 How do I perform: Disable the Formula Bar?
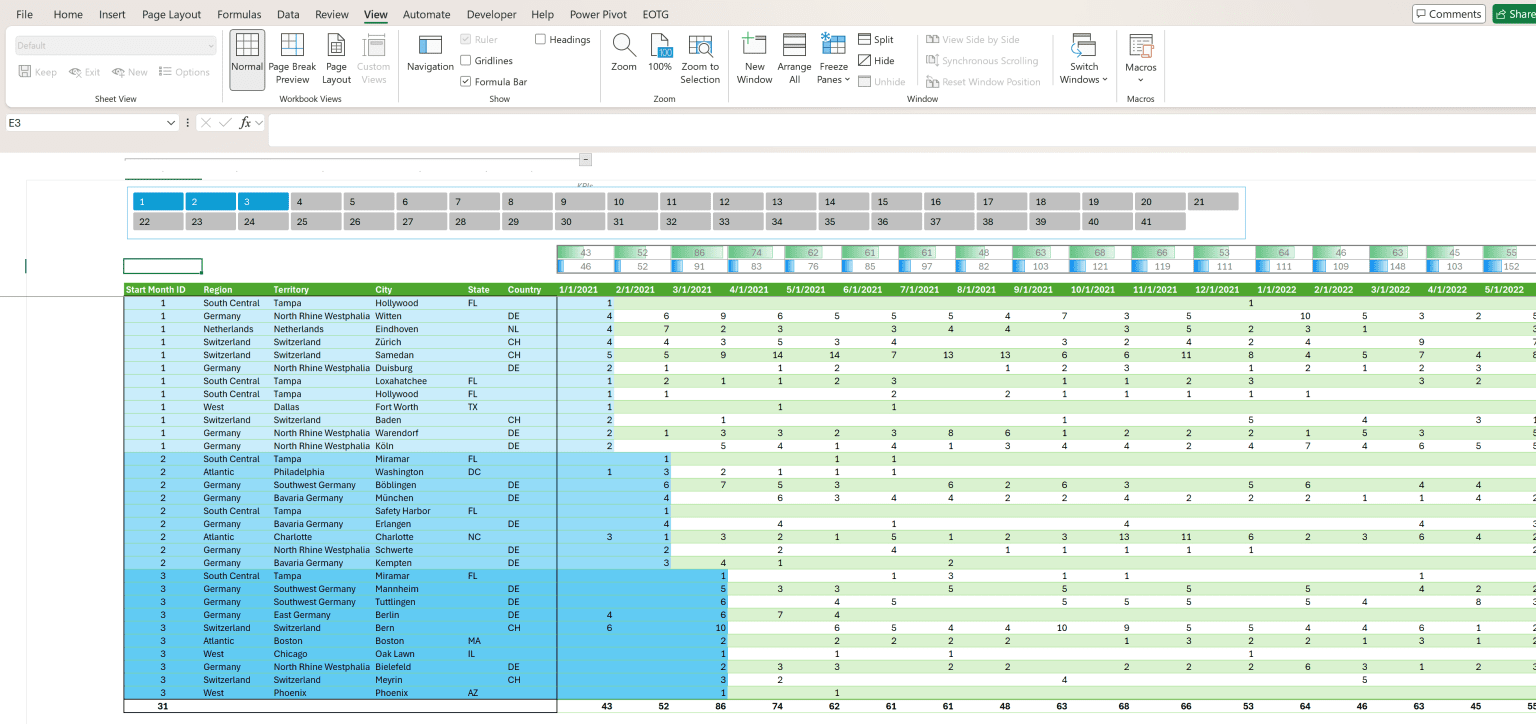point(466,81)
